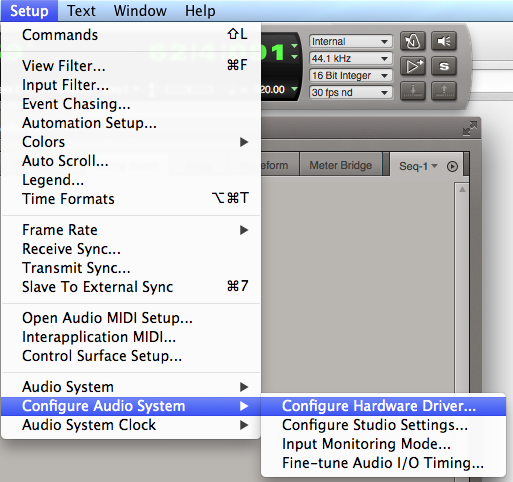
Task: Toggle the audible mode speaker icon
Action: coord(444,41)
